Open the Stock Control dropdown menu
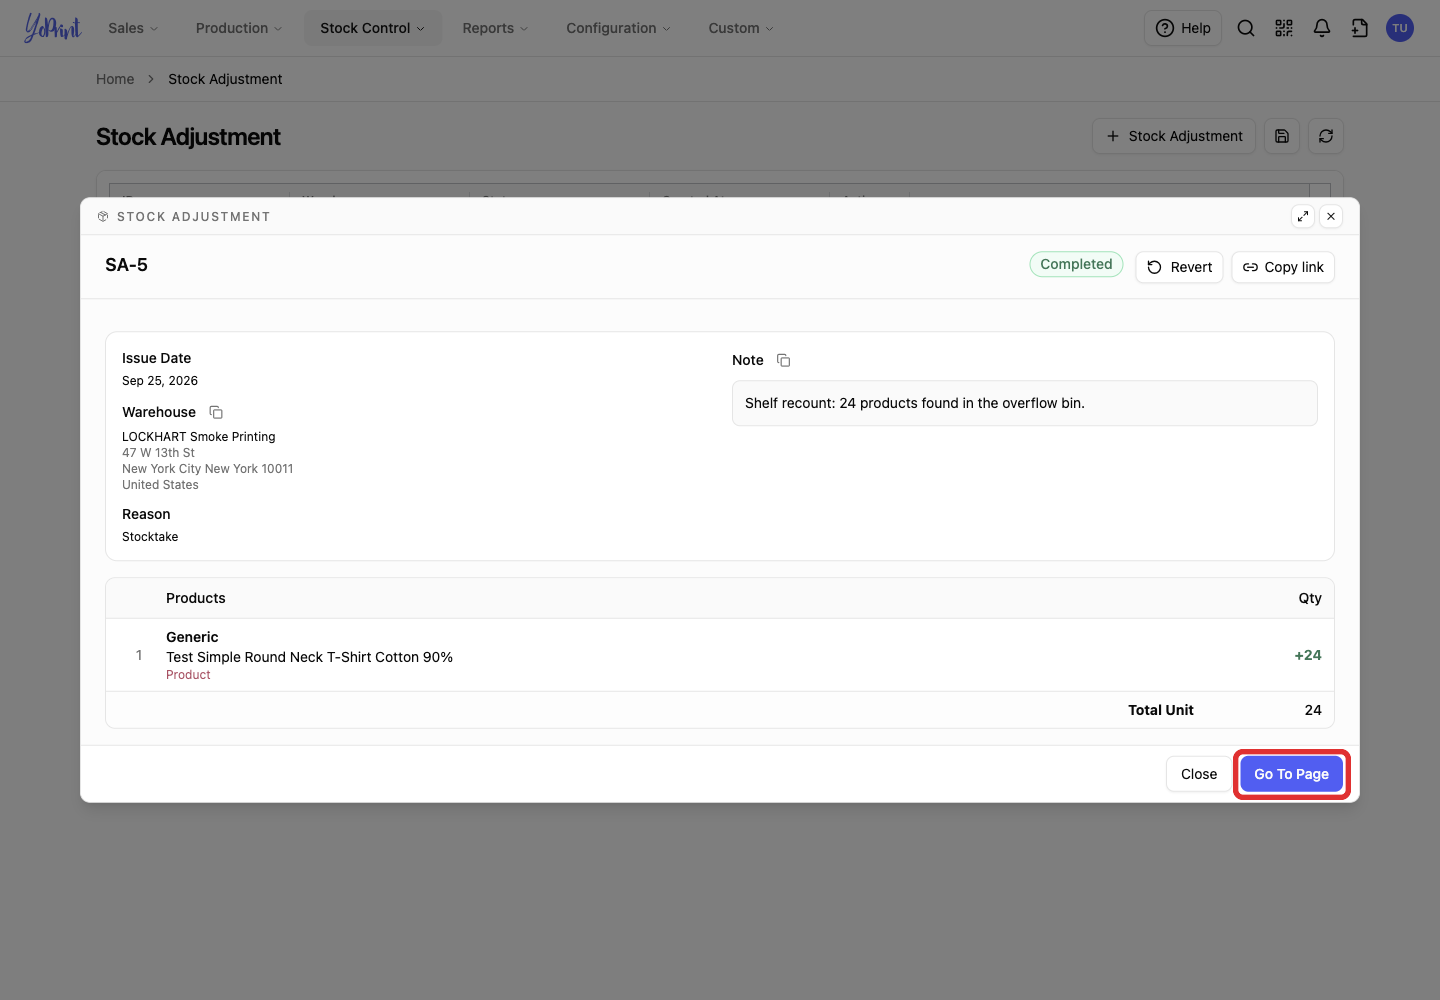This screenshot has width=1440, height=1000. click(x=373, y=28)
